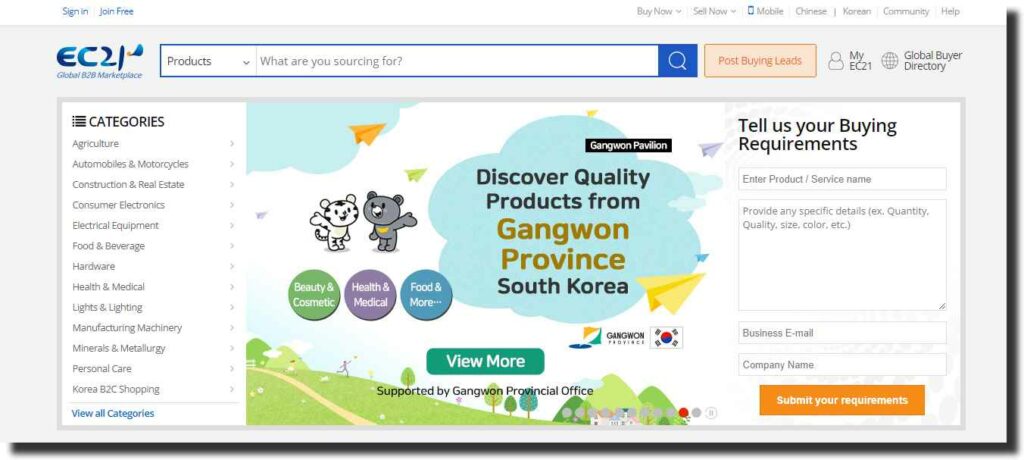Click the Food & More blue circle
This screenshot has width=1024, height=460.
click(426, 295)
